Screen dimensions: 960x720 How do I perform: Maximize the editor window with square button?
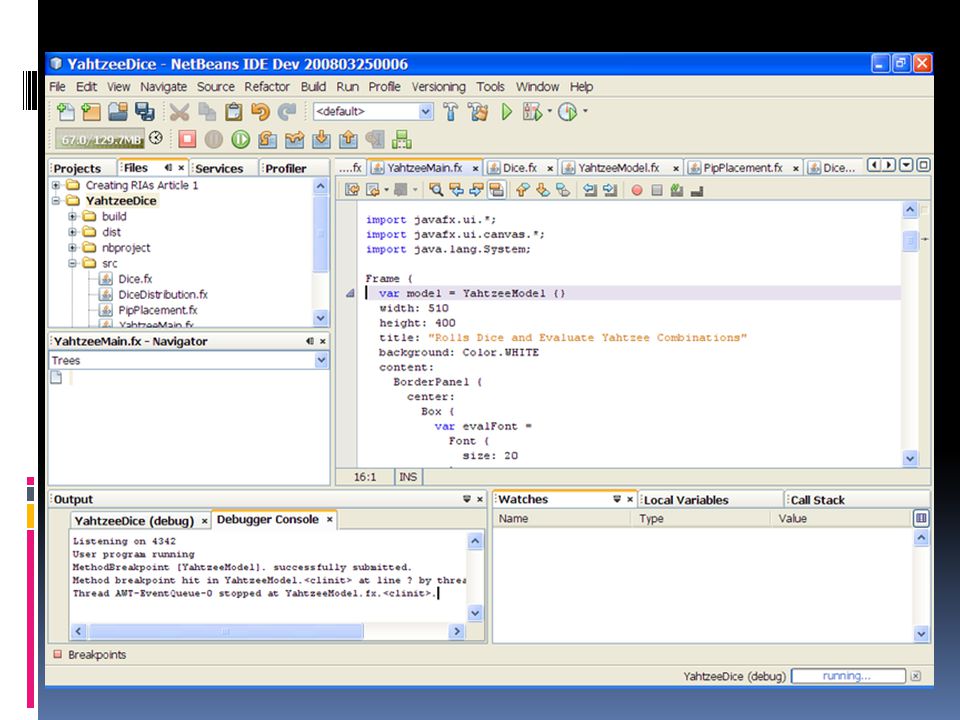coord(923,165)
